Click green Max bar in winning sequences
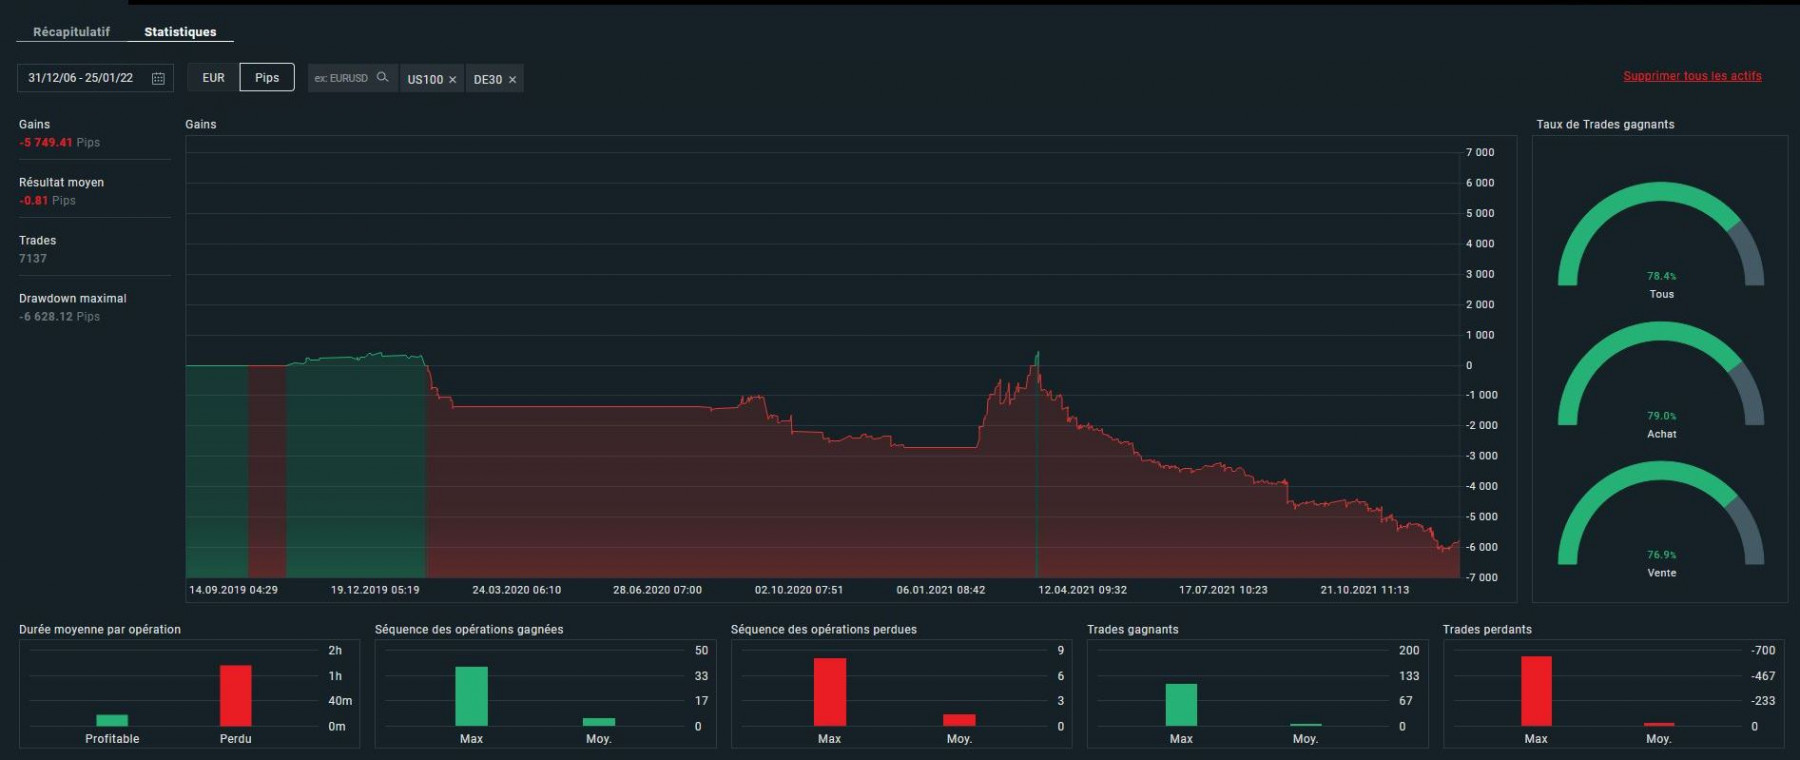Screen dimensions: 1800x760 [471, 696]
